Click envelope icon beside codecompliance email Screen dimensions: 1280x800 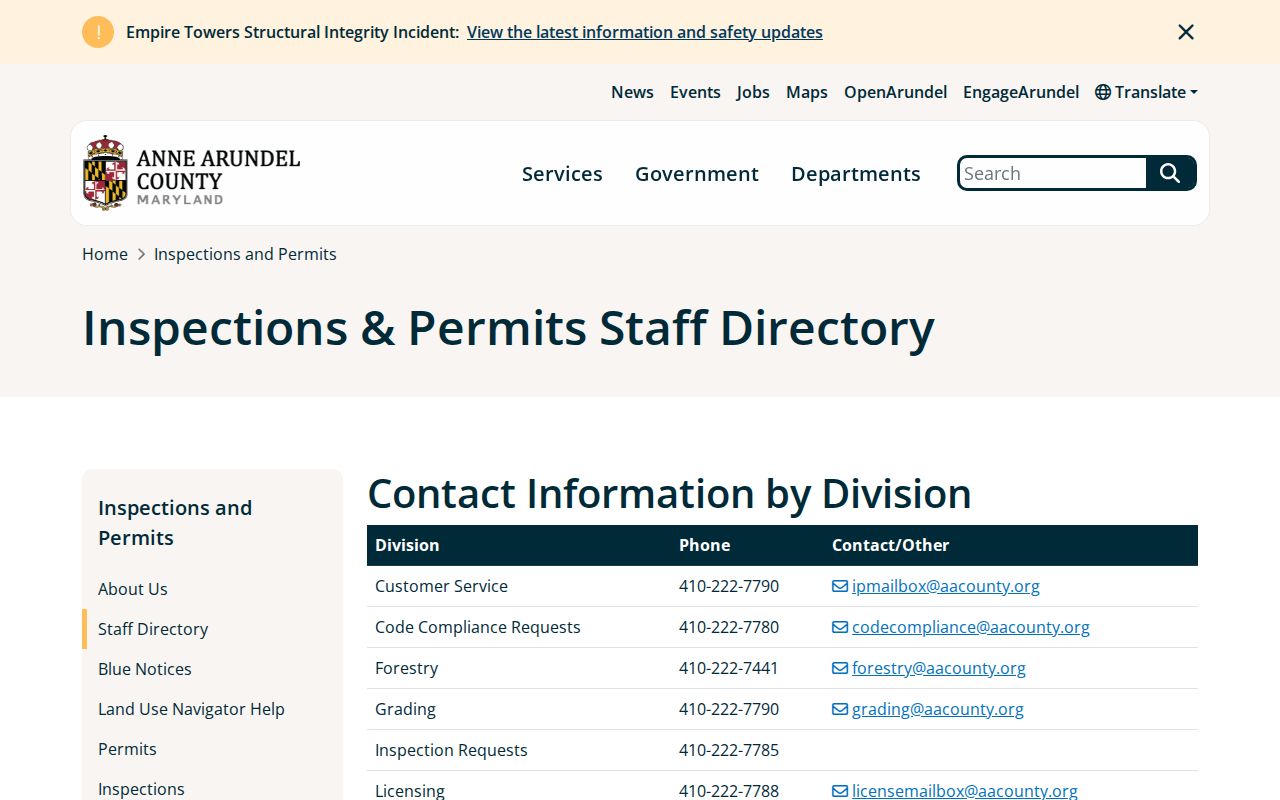(x=840, y=627)
